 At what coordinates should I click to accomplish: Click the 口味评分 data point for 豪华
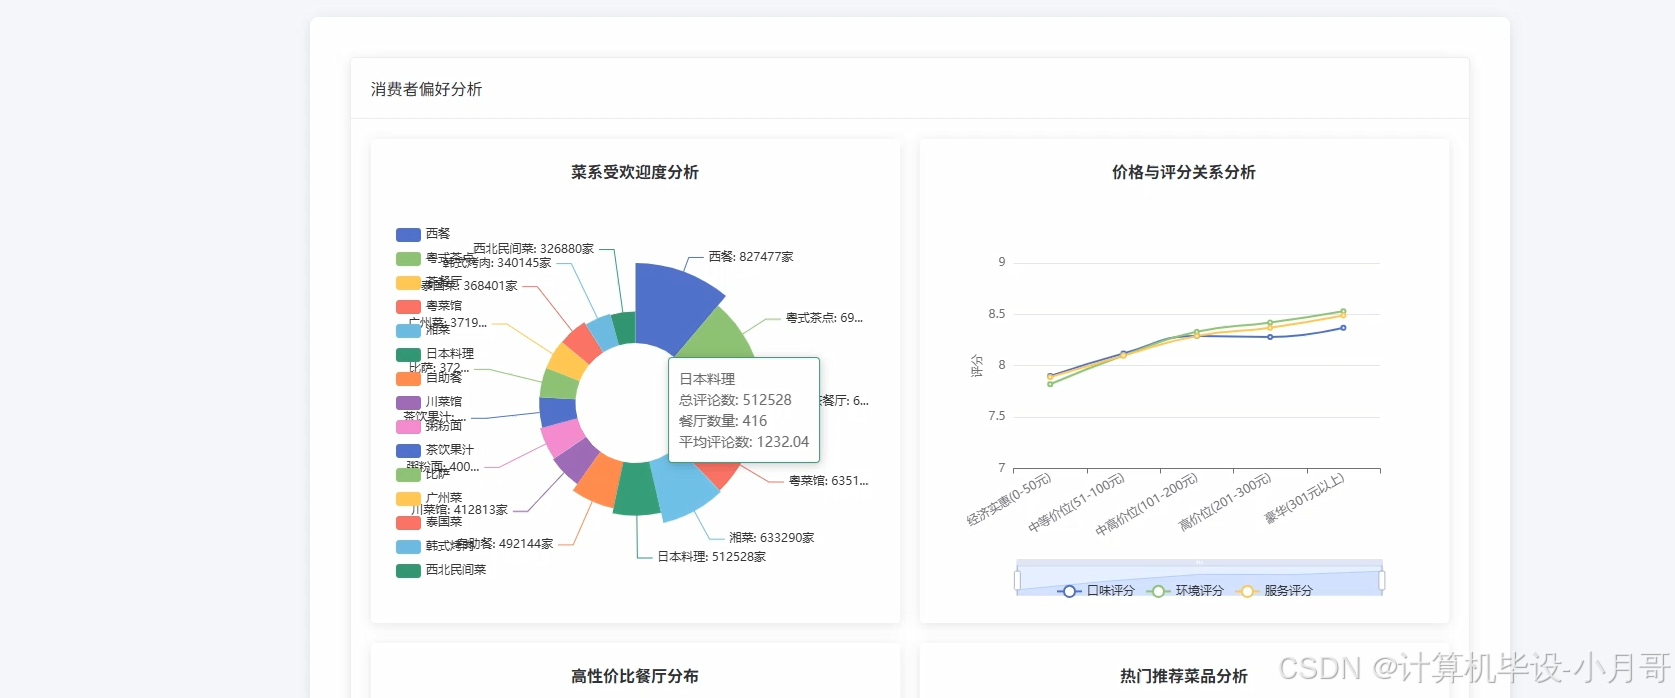1343,328
